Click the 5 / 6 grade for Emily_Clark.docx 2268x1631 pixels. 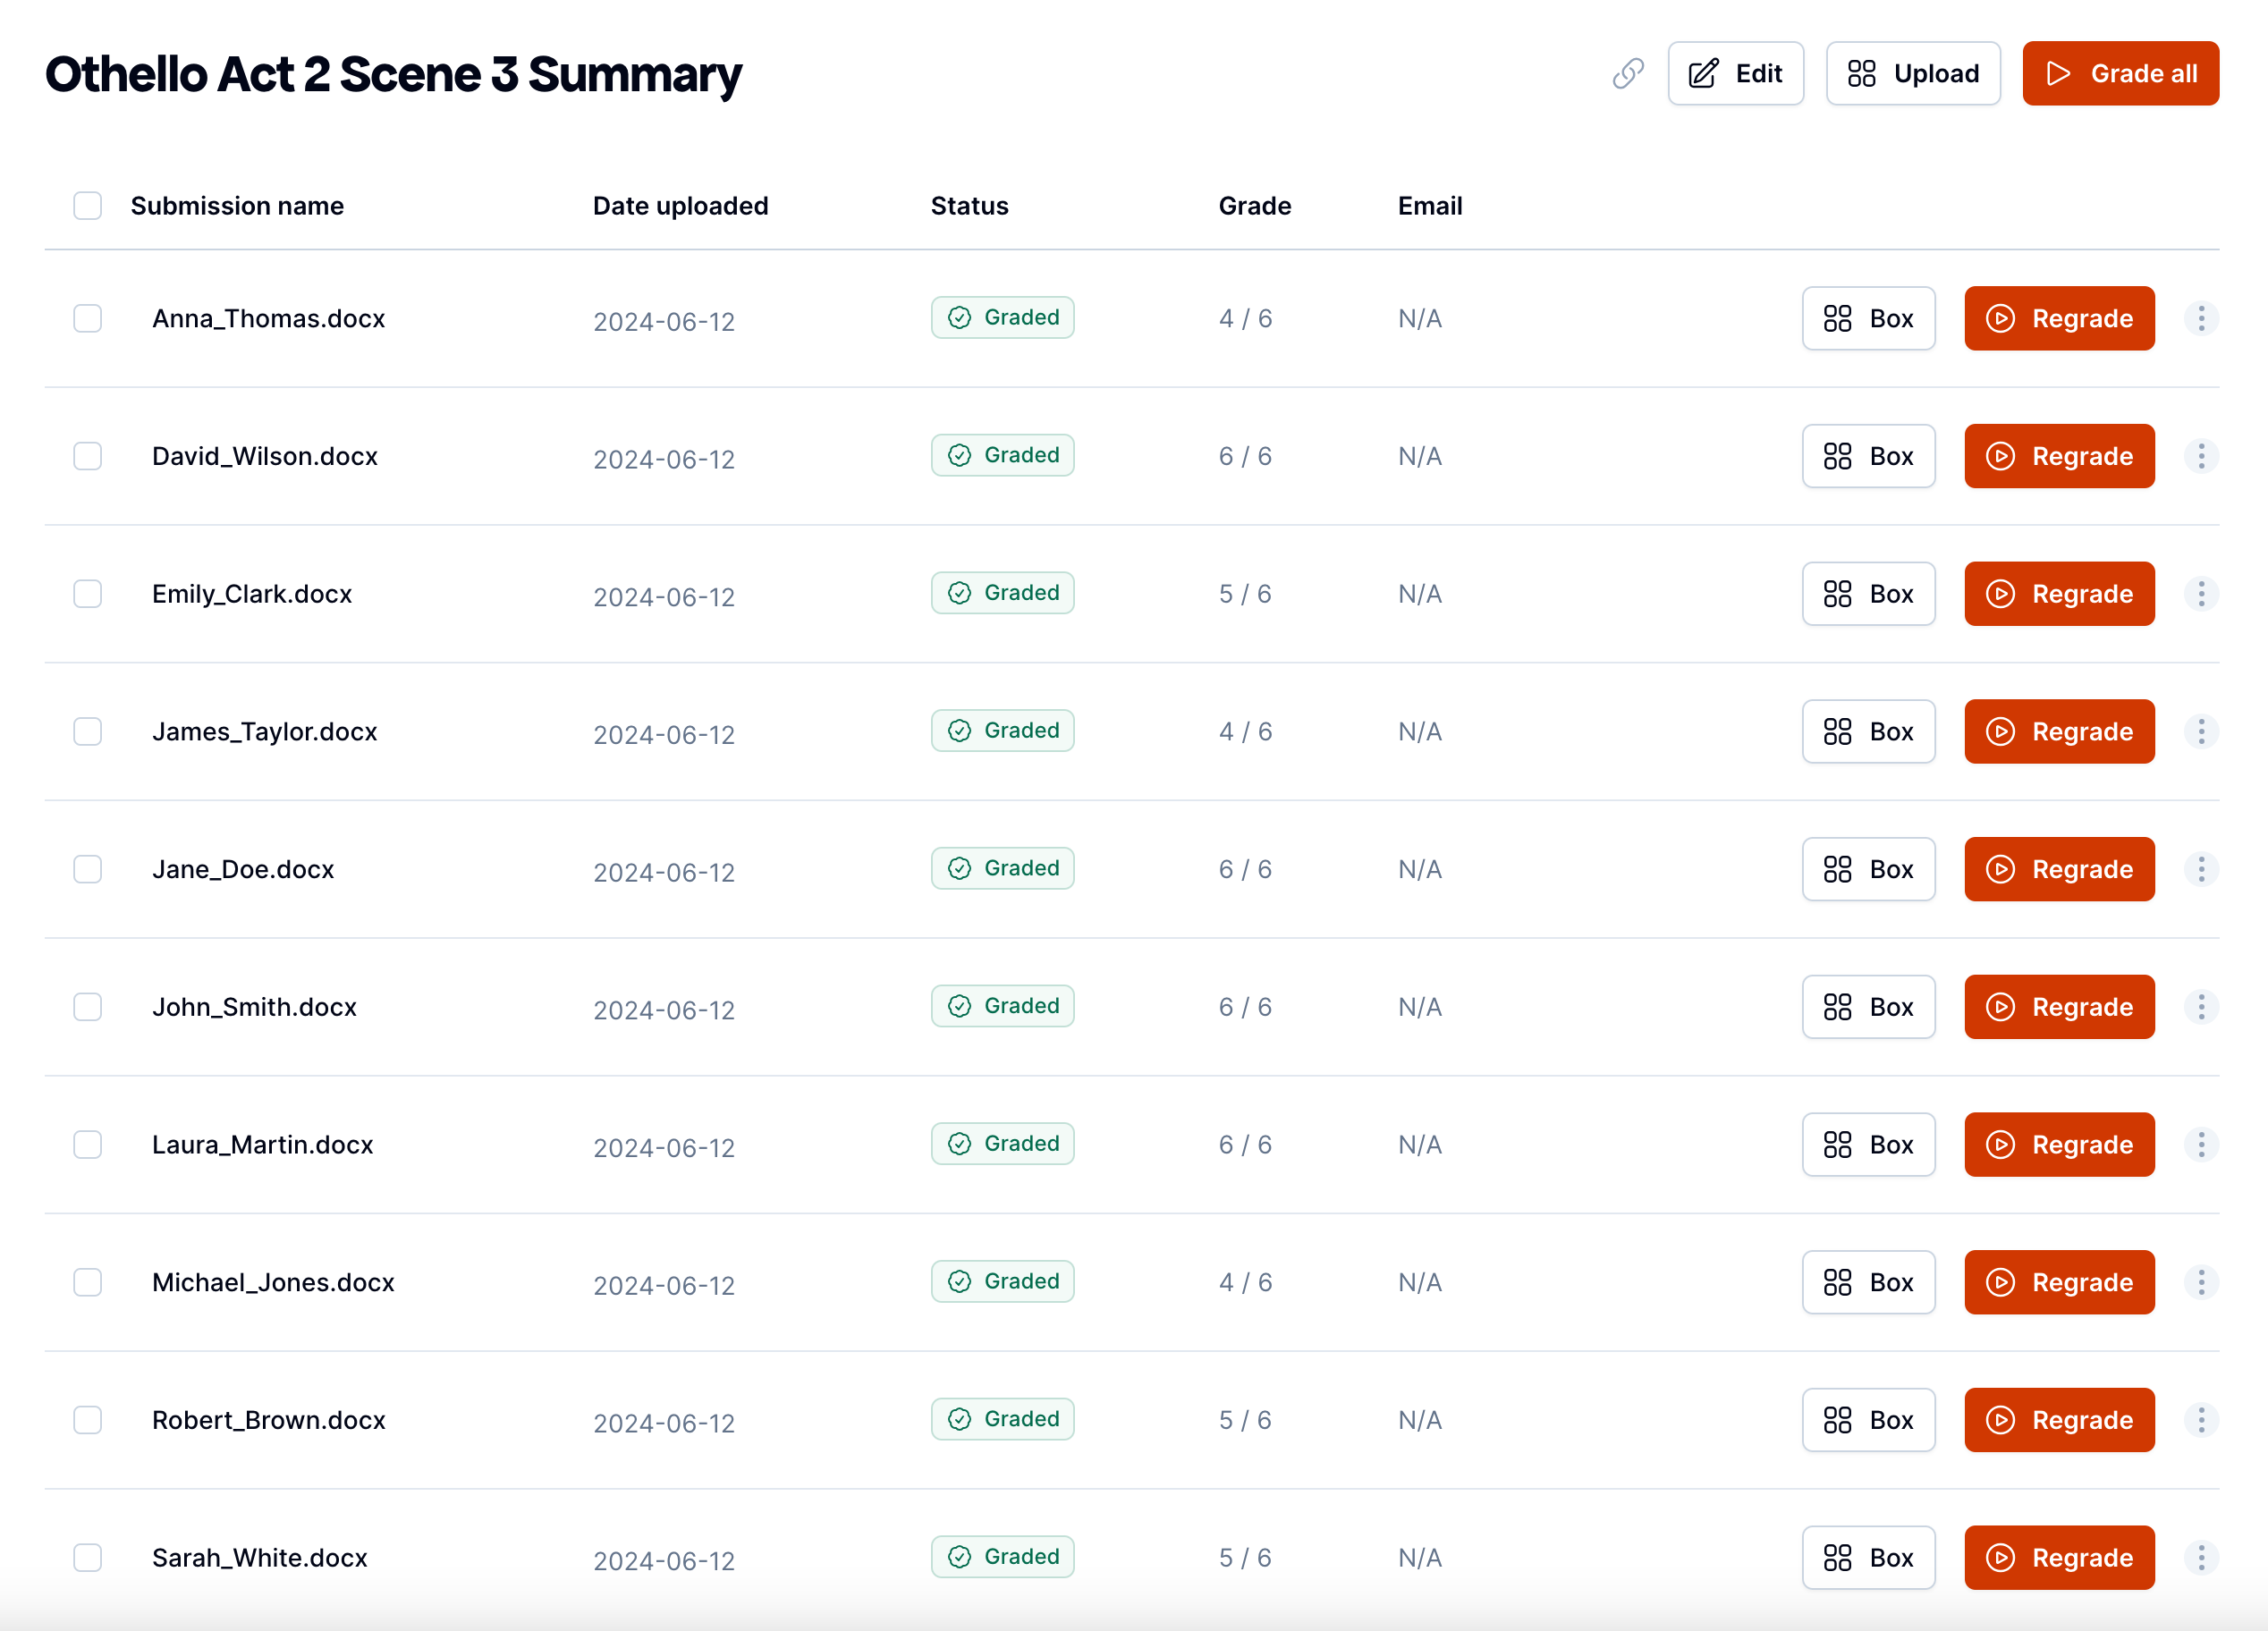click(1245, 594)
